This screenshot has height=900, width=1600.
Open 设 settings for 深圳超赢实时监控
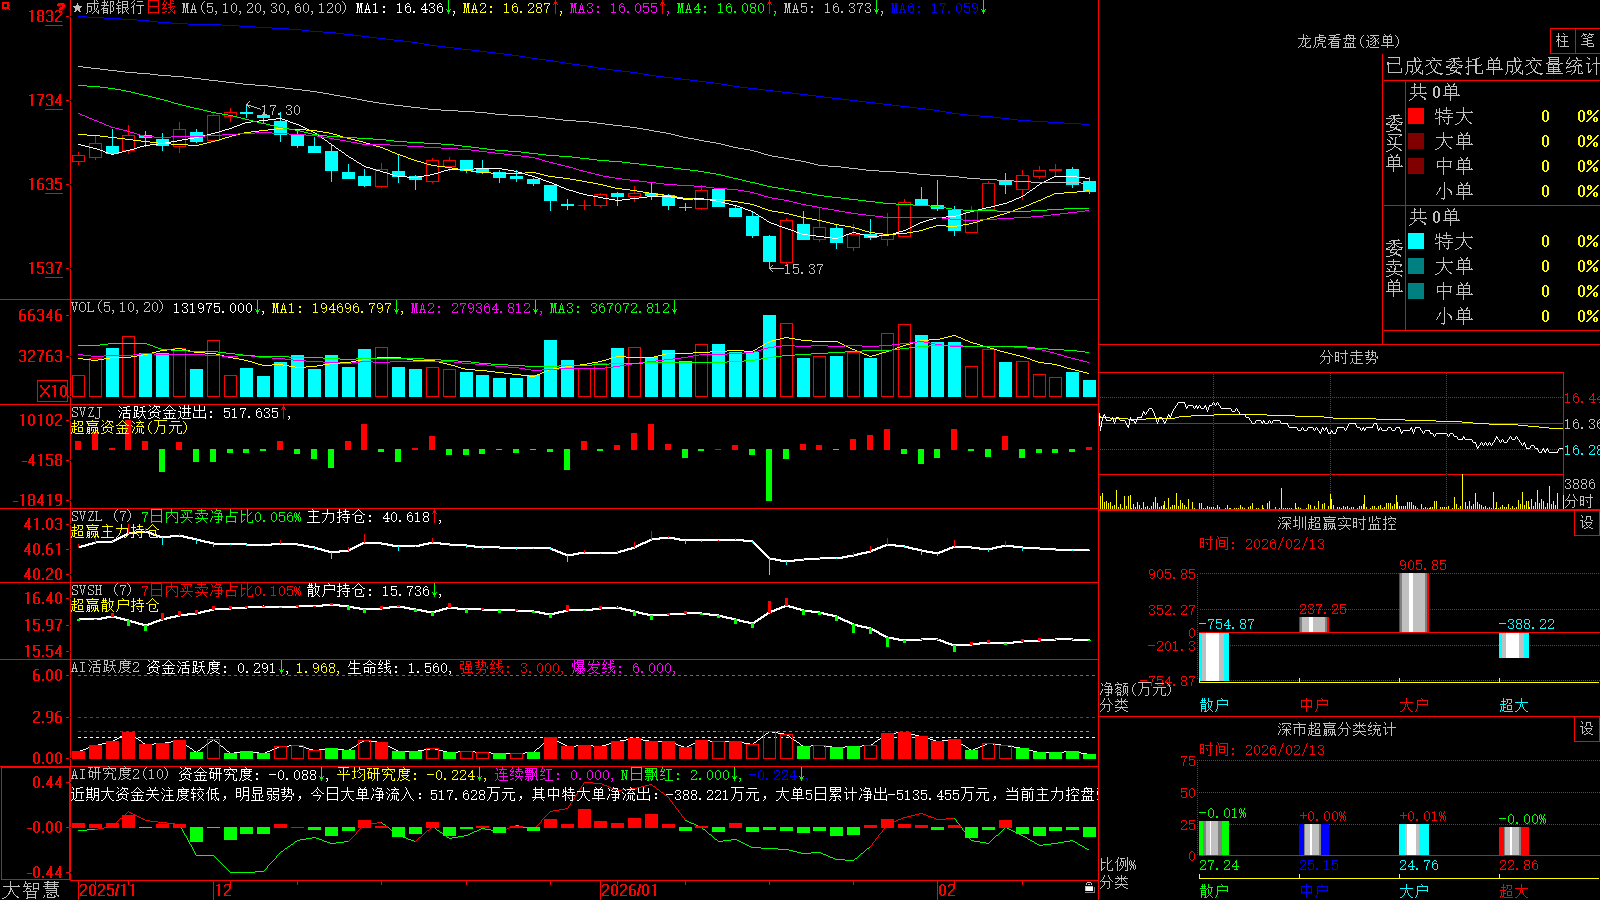coord(1587,523)
